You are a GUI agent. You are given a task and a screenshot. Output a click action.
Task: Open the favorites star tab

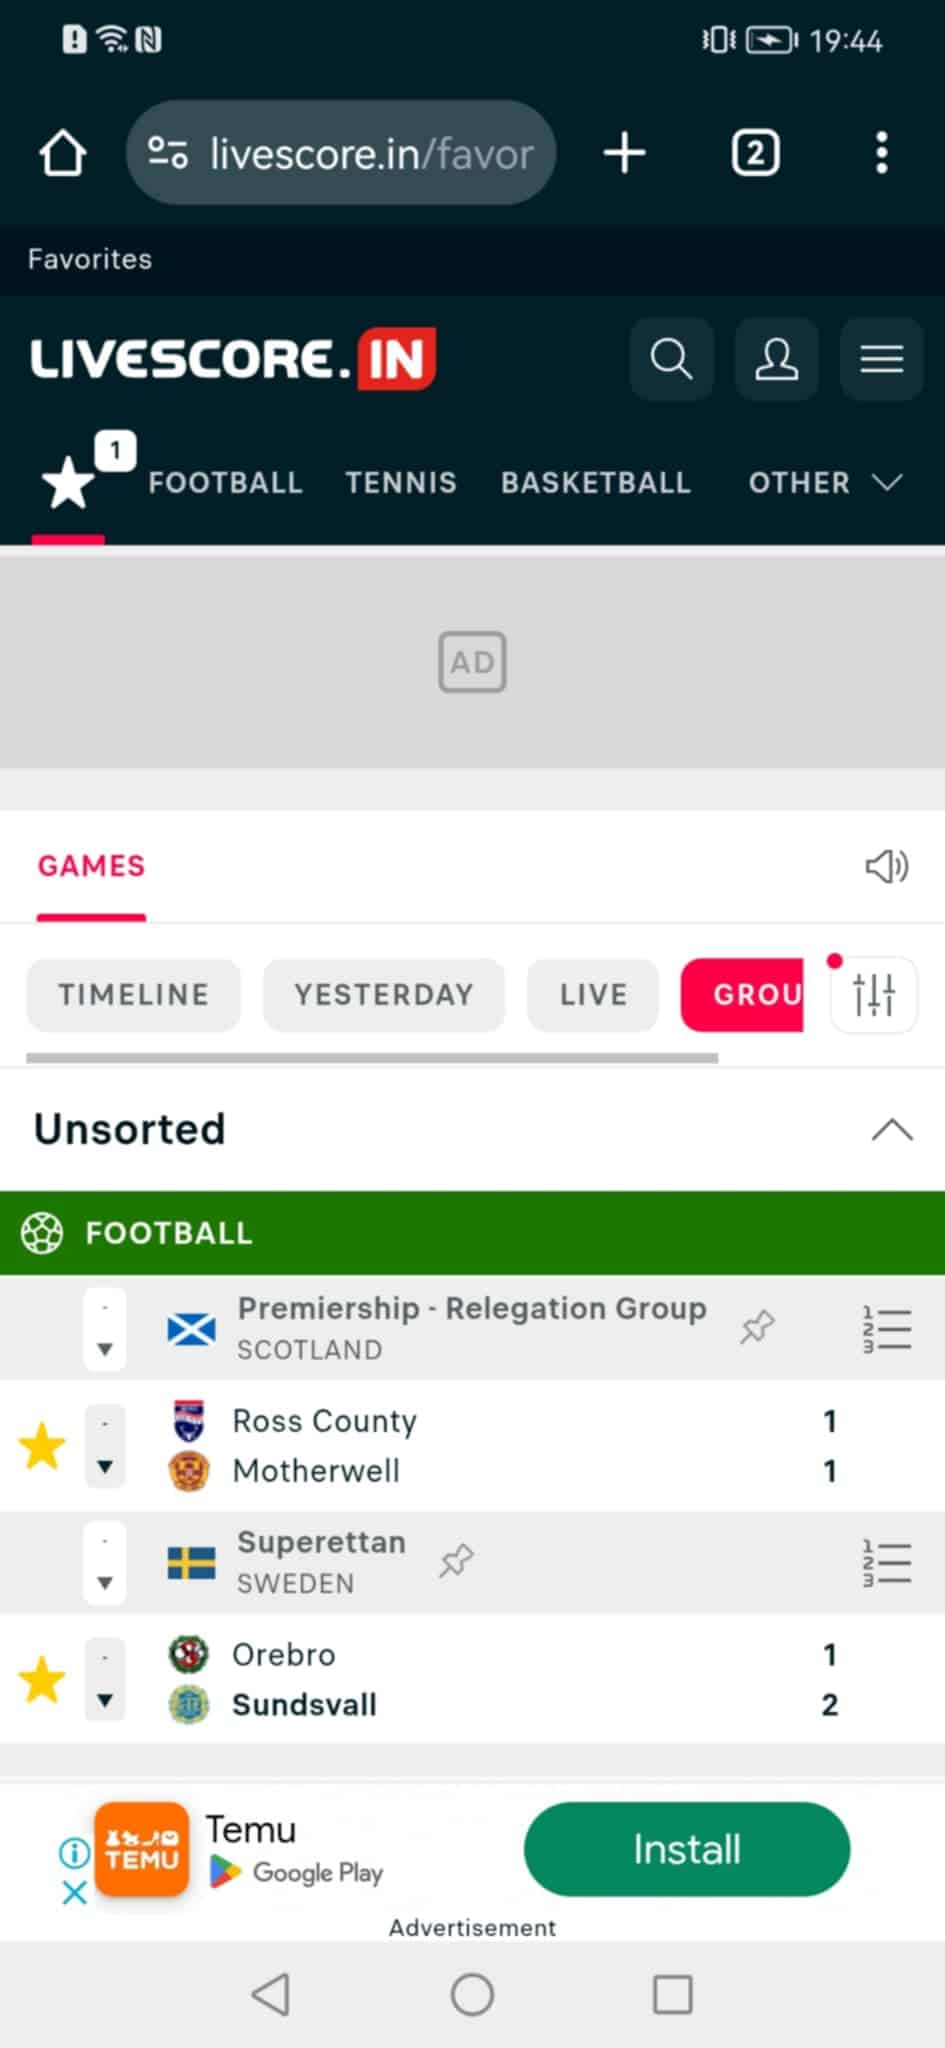[68, 482]
